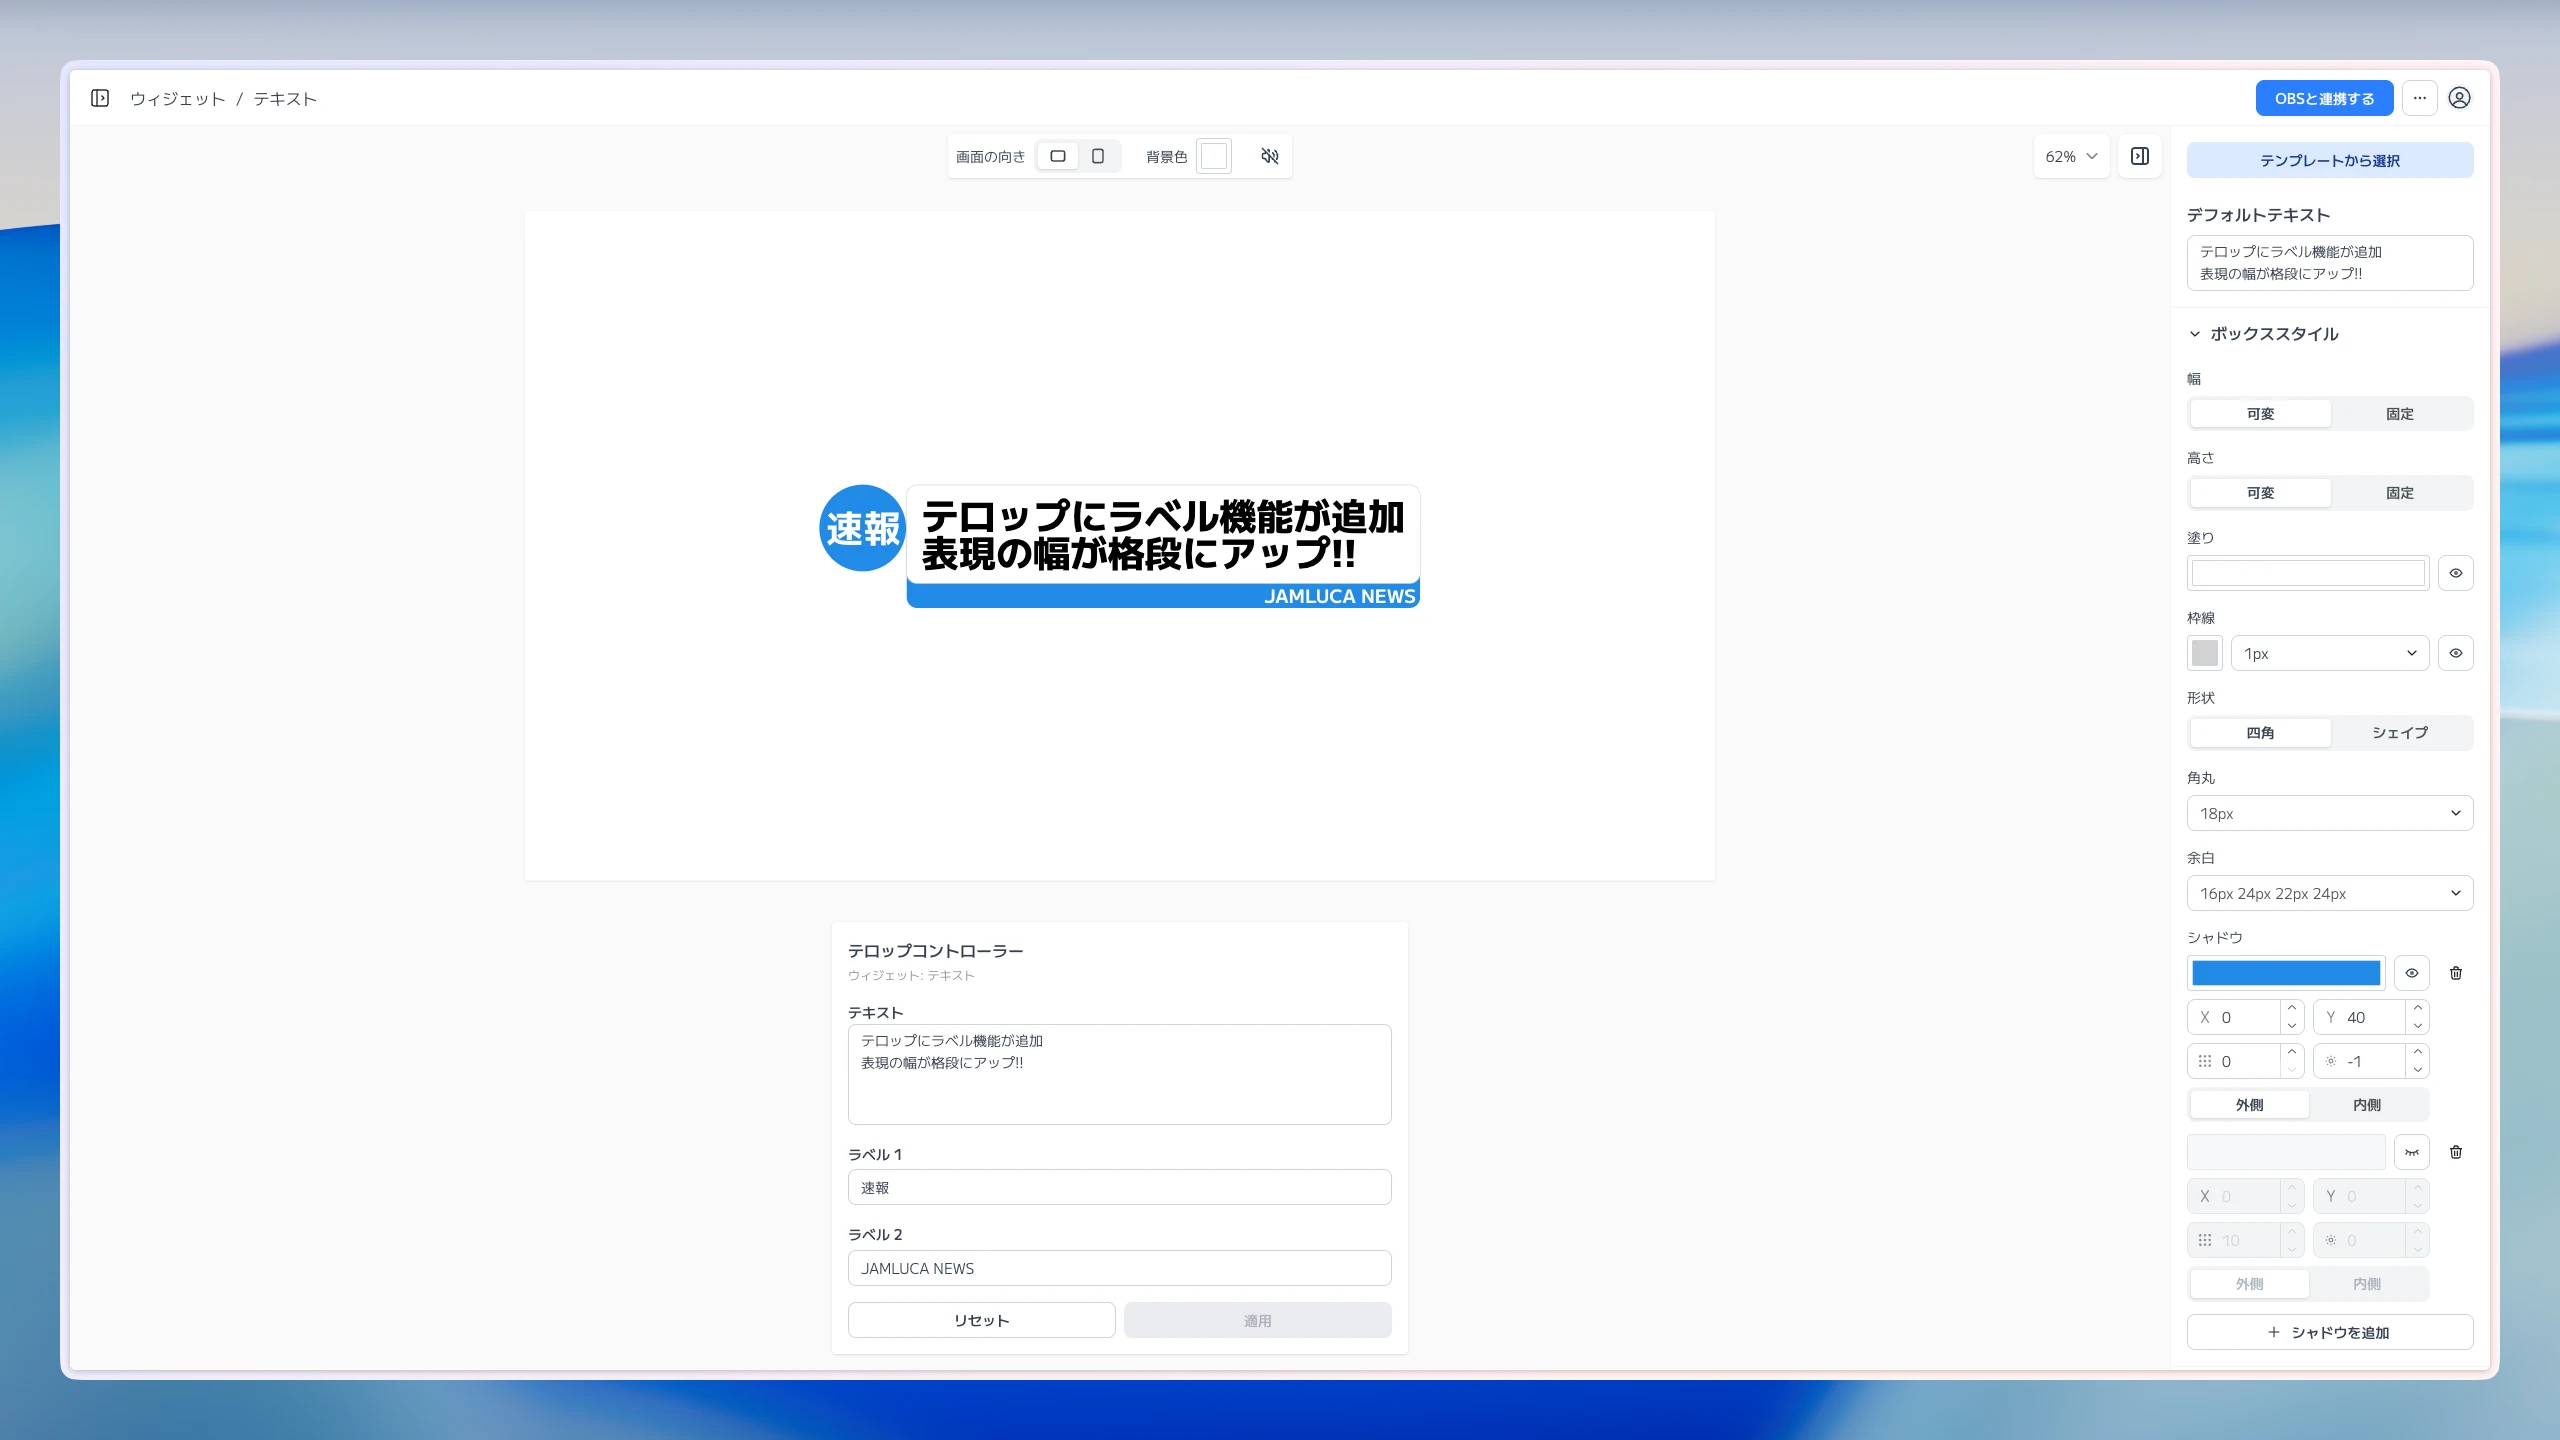Click OBSと連携する button

[2324, 98]
